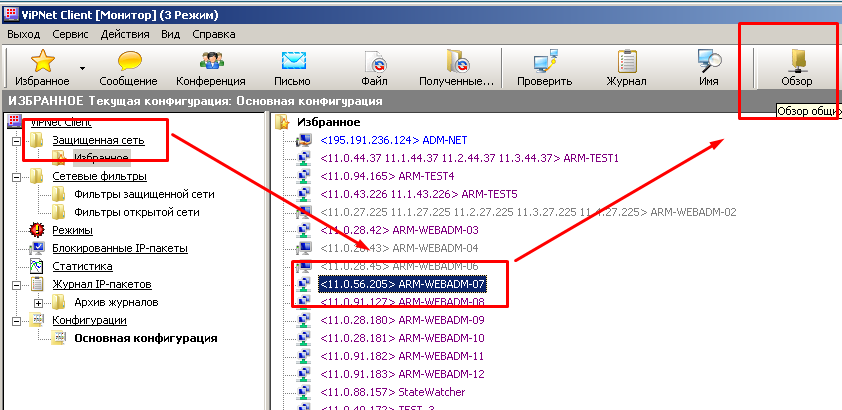The height and width of the screenshot is (410, 842).
Task: Click the Письмо envelope icon
Action: [292, 62]
